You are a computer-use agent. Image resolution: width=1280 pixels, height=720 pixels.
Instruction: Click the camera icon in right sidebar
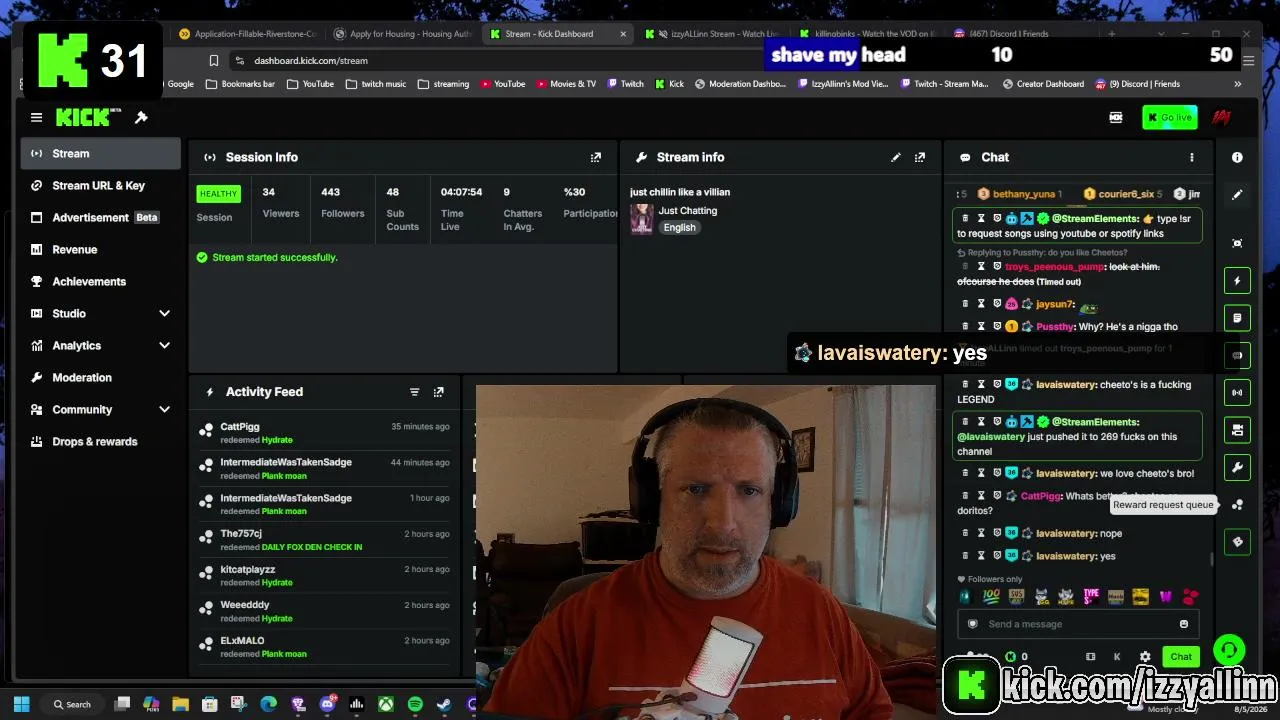[1237, 430]
